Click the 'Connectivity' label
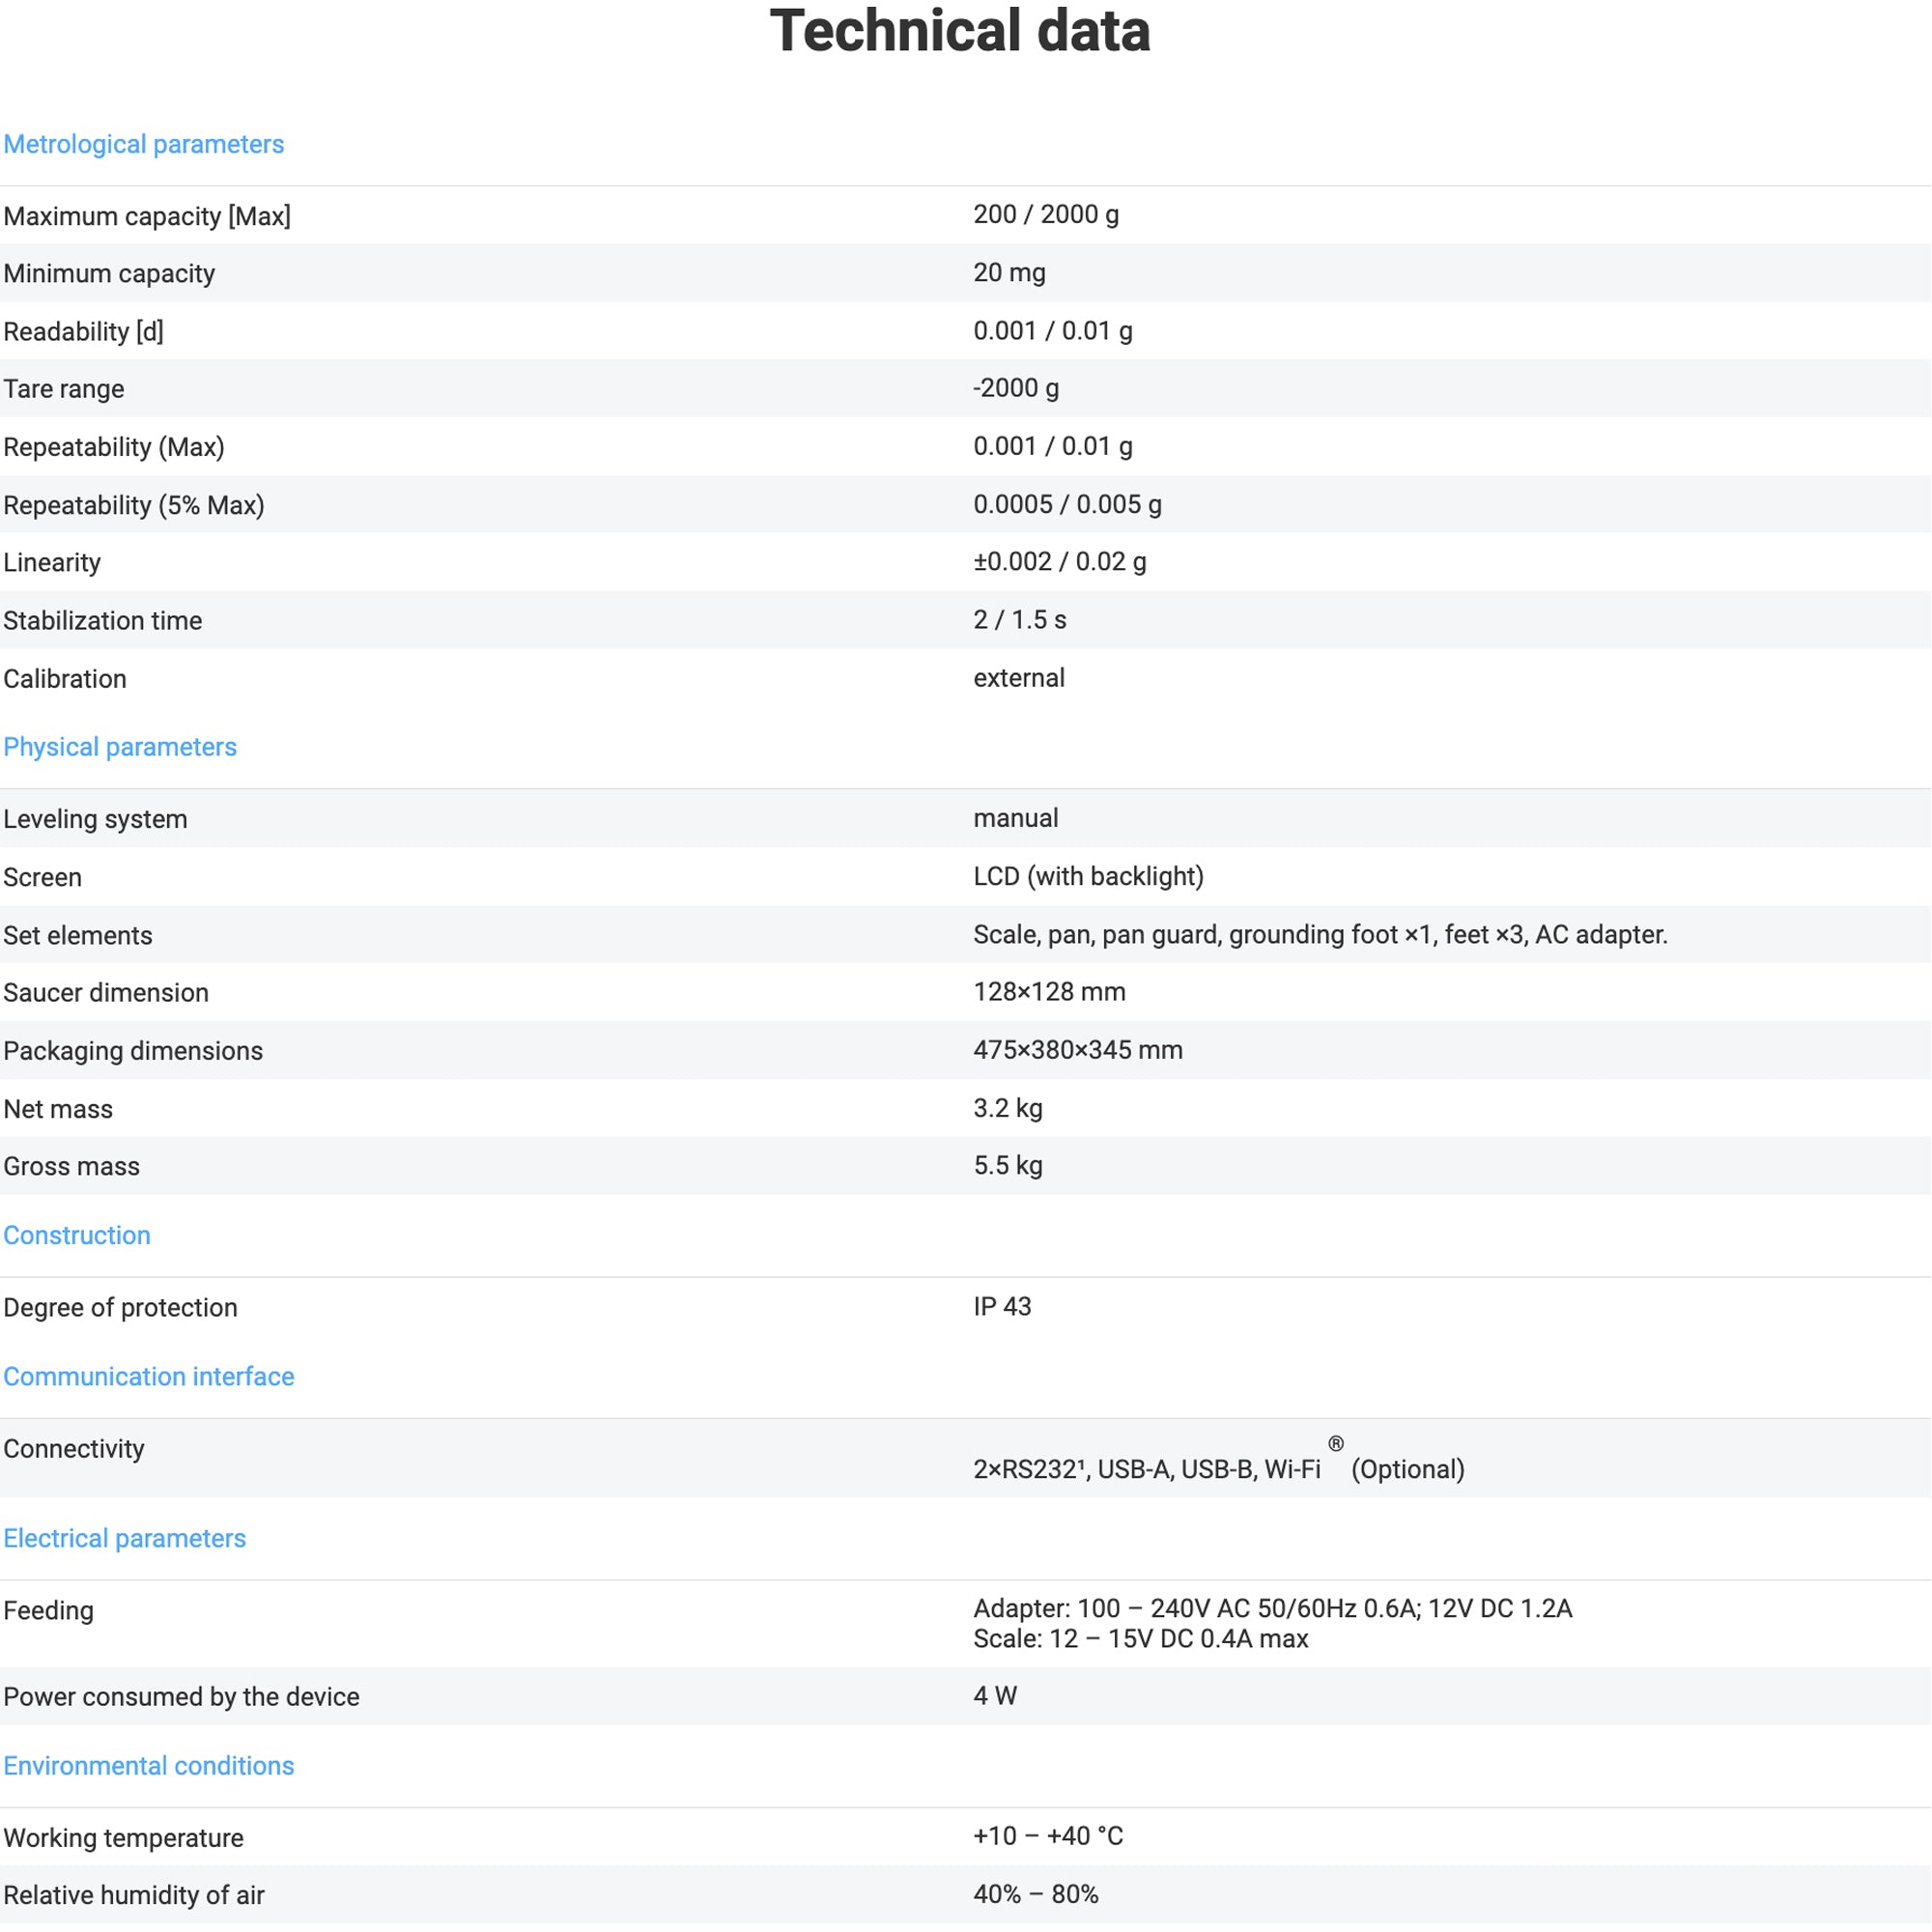Image resolution: width=1932 pixels, height=1932 pixels. pyautogui.click(x=74, y=1448)
